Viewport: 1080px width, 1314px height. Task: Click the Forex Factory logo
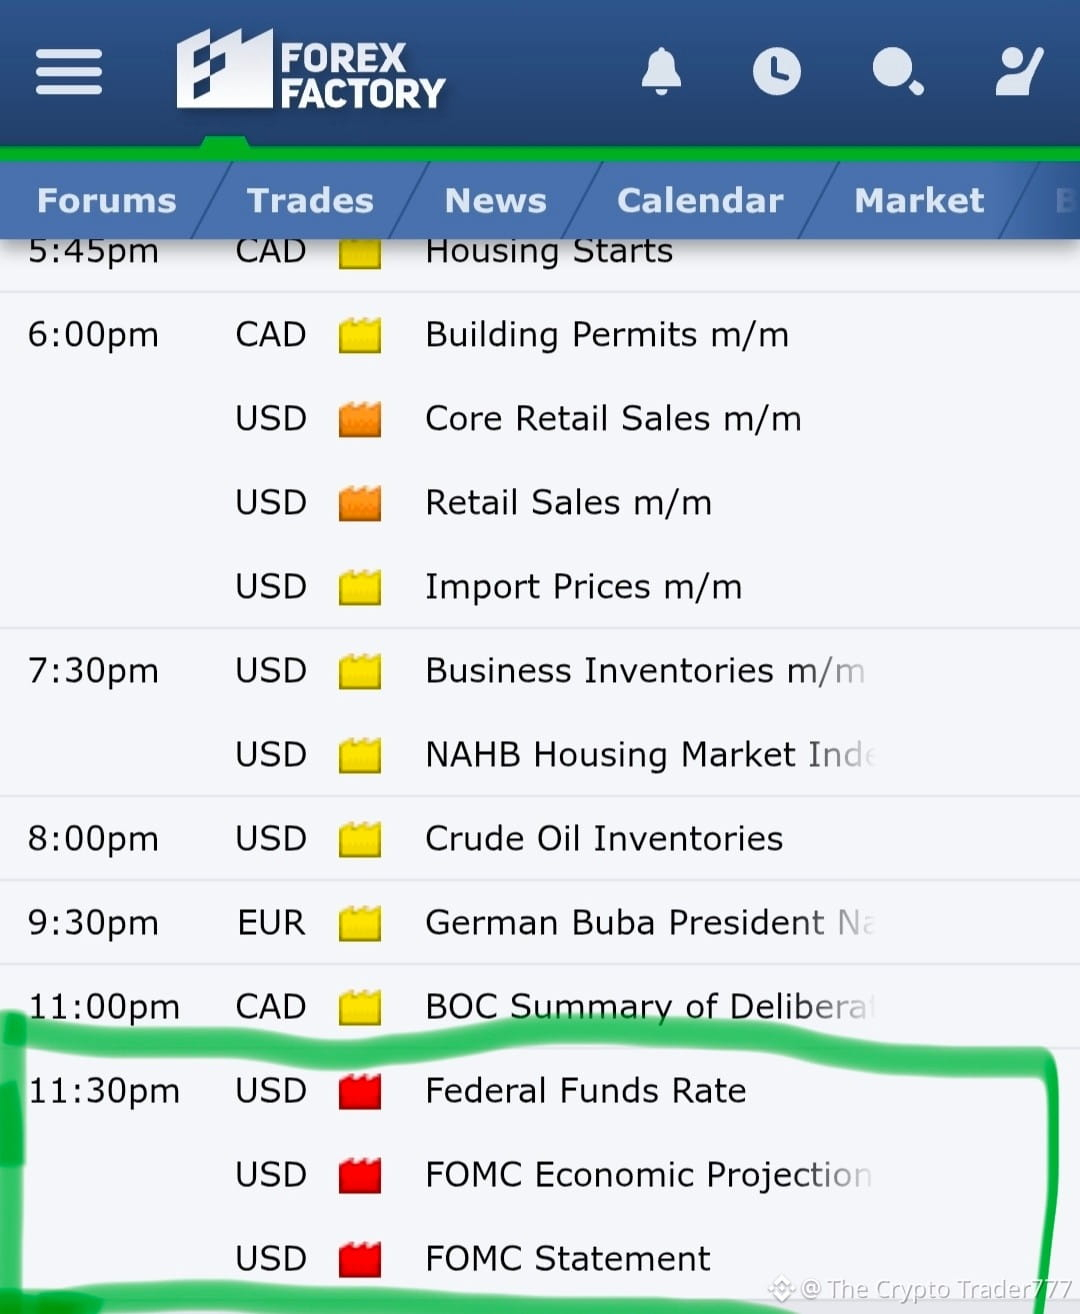(x=311, y=69)
